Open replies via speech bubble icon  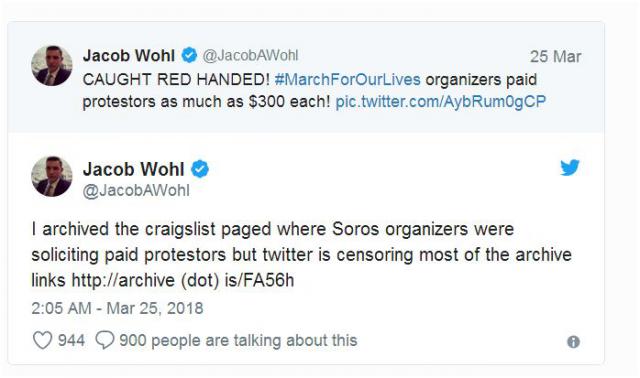pos(105,340)
